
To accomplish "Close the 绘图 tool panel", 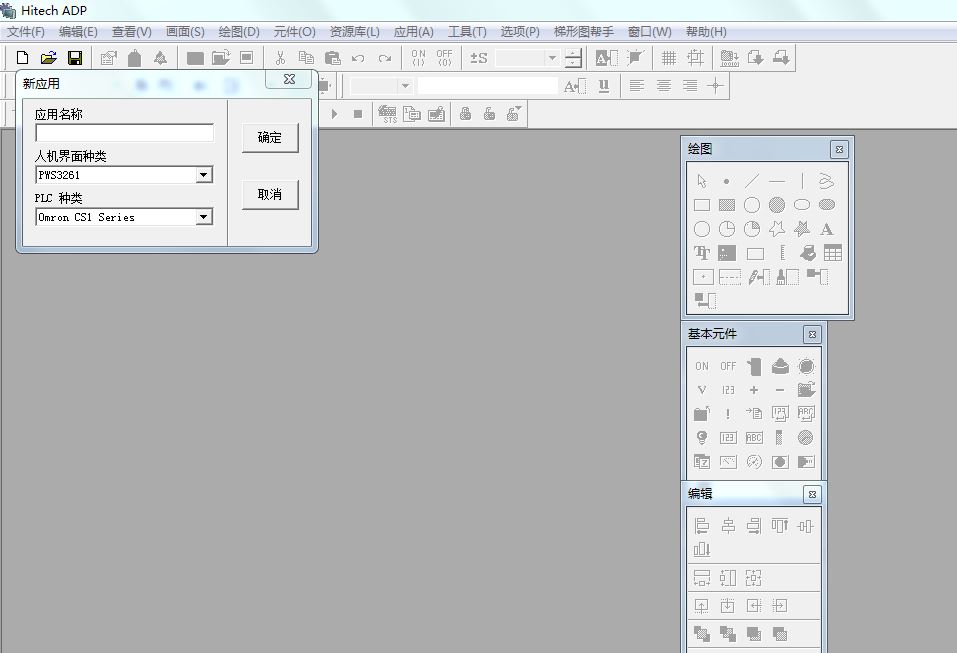I will click(839, 149).
